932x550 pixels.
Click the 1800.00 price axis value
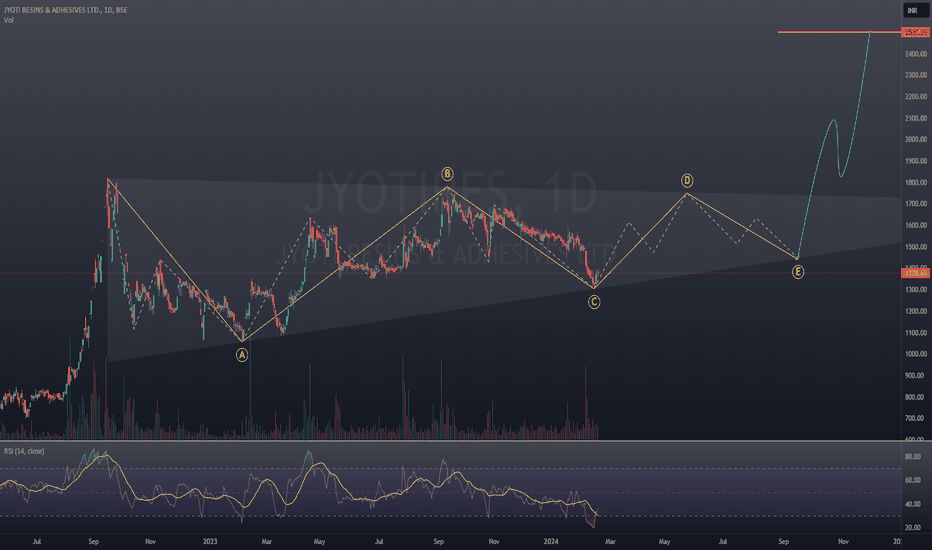coord(916,183)
